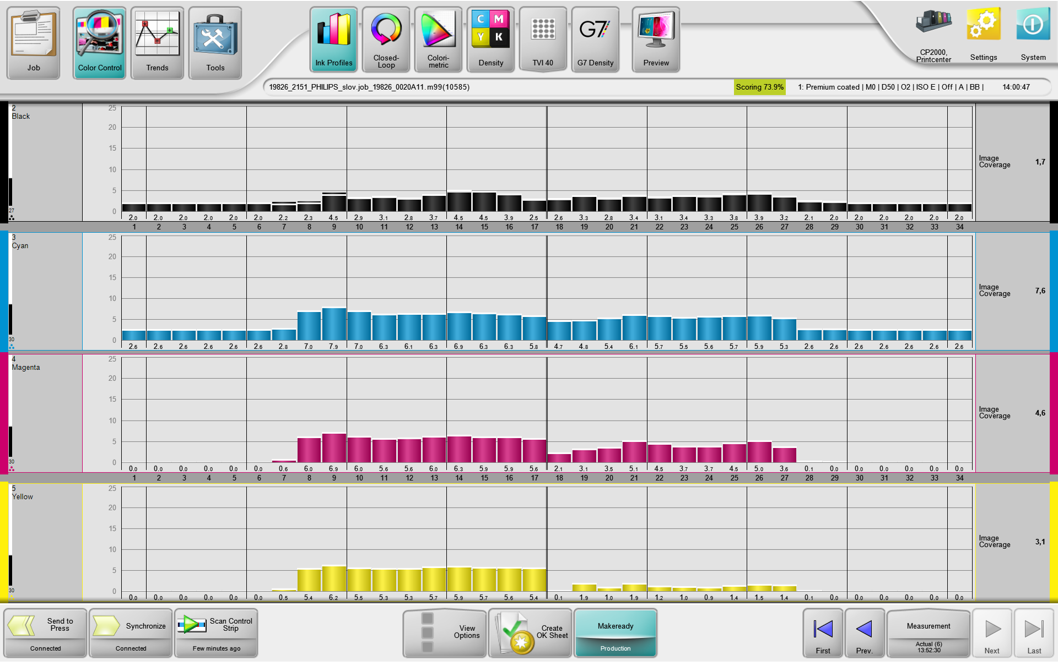The width and height of the screenshot is (1058, 662).
Task: Go to Last measurement
Action: coord(1034,632)
